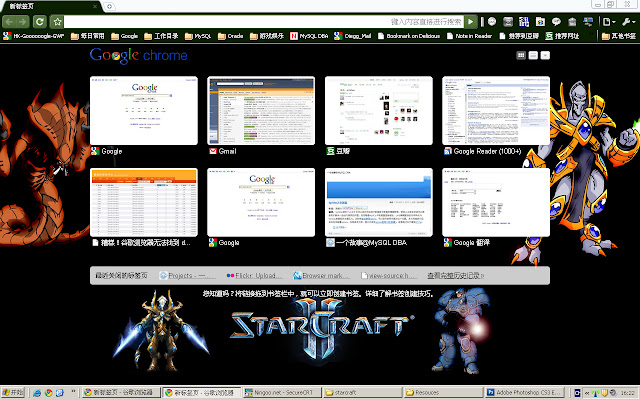This screenshot has height=400, width=640.
Task: Open the Oracle bookmarks folder
Action: click(x=231, y=36)
